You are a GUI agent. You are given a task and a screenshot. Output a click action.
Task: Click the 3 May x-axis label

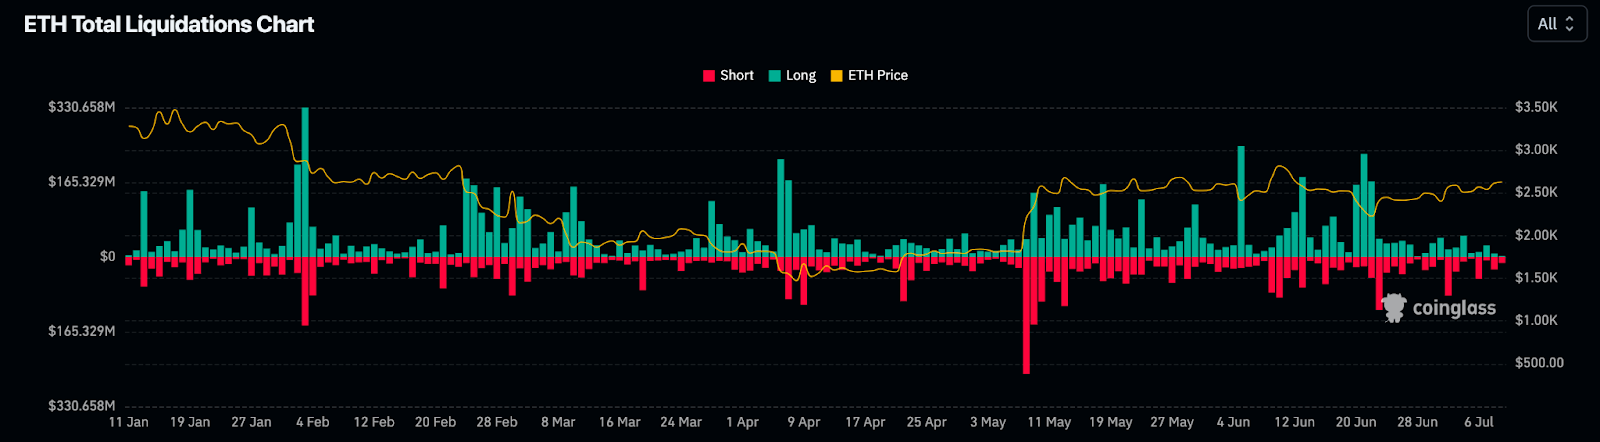point(988,422)
